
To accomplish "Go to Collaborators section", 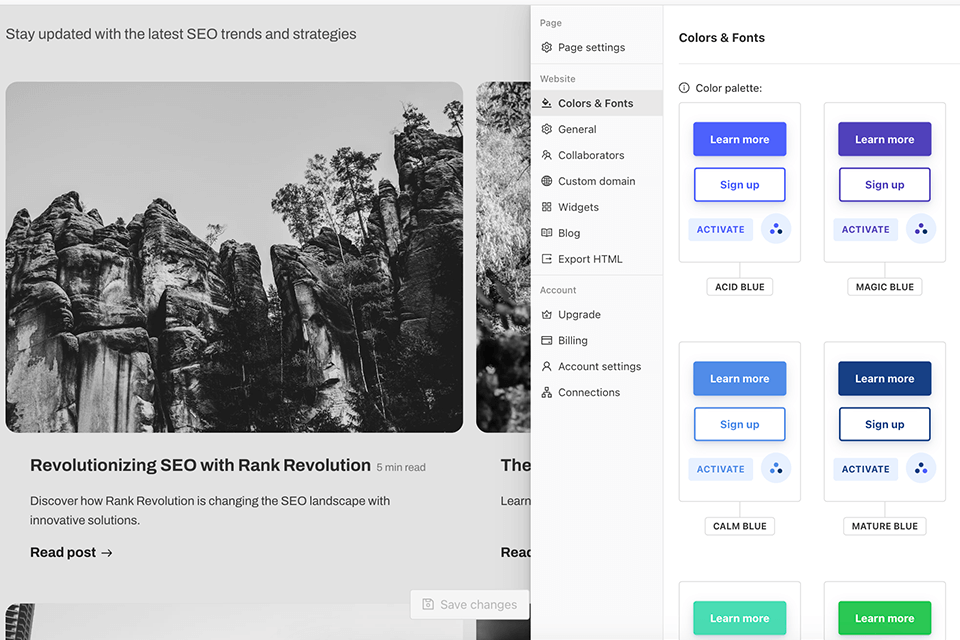I will coord(597,155).
